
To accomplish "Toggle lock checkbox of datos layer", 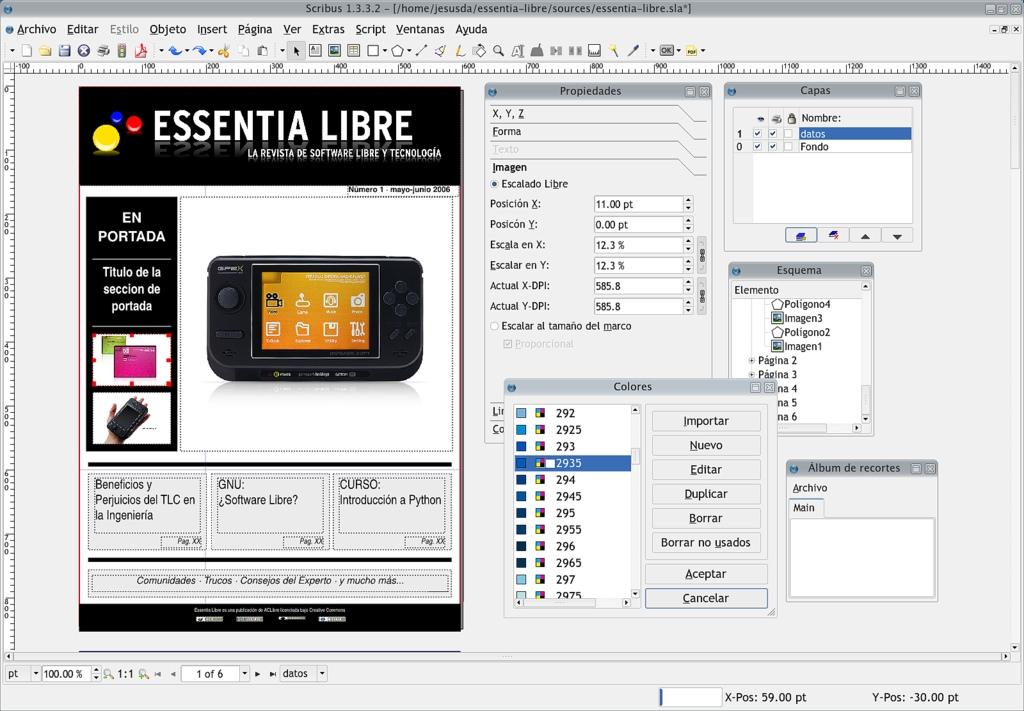I will point(788,133).
